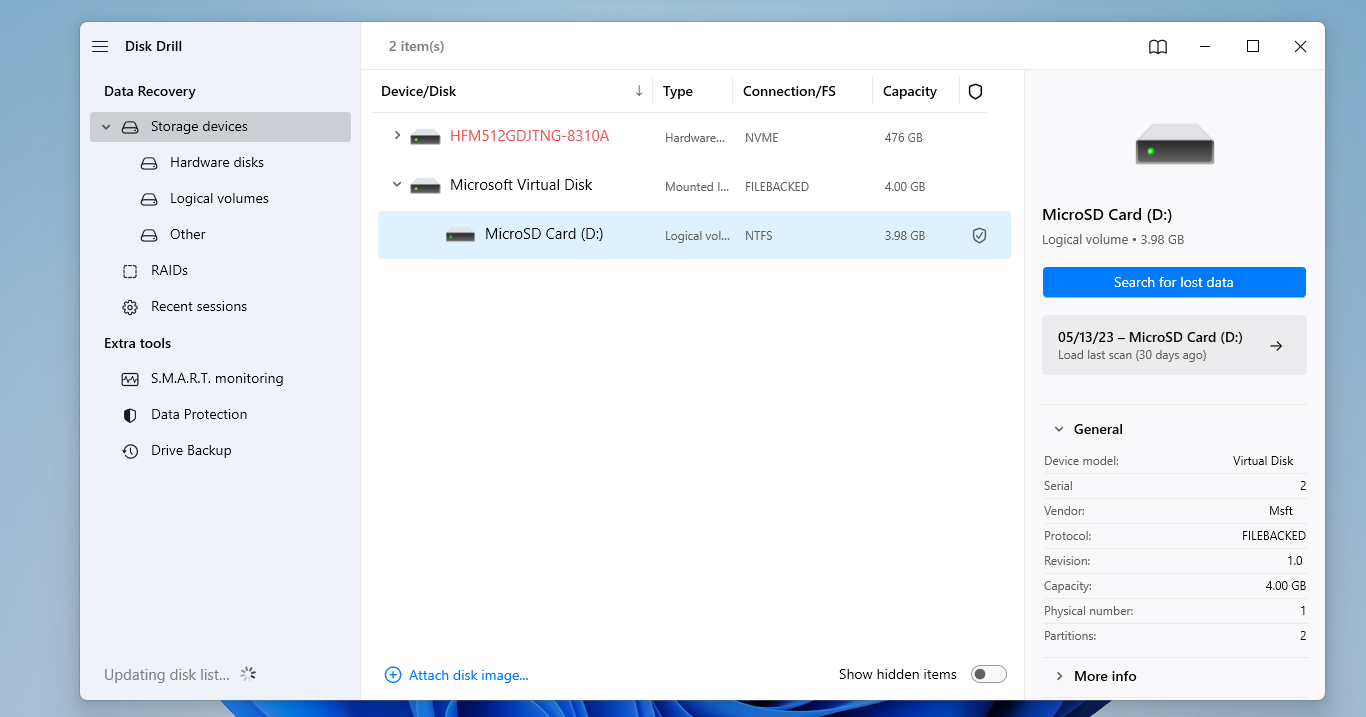Open the hamburger menu next to Disk Drill
This screenshot has height=717, width=1366.
tap(100, 47)
